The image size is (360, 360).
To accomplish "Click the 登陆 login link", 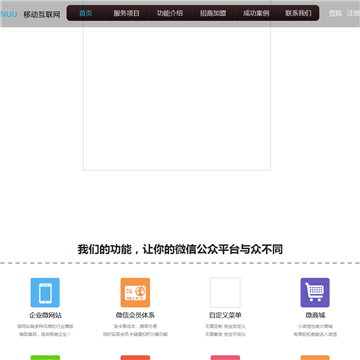I will coord(335,13).
